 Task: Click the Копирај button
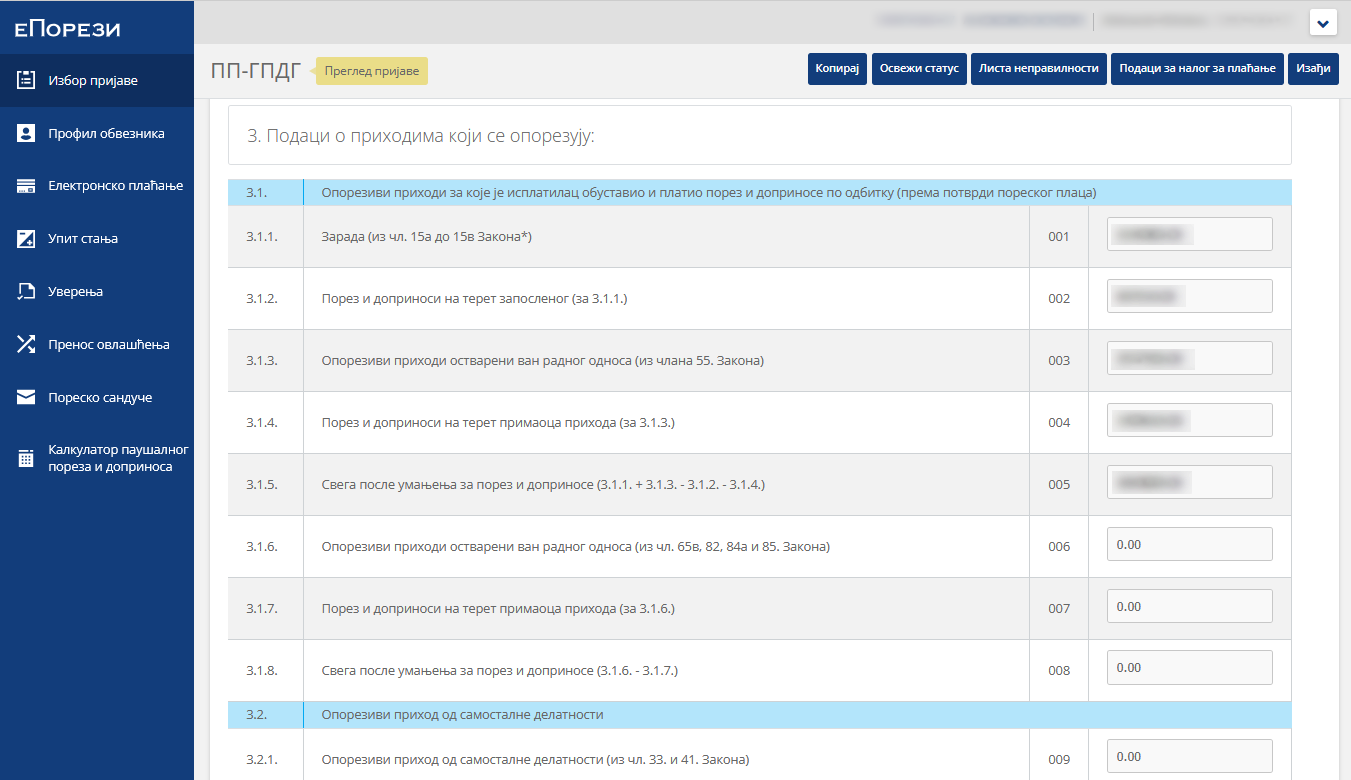click(837, 69)
